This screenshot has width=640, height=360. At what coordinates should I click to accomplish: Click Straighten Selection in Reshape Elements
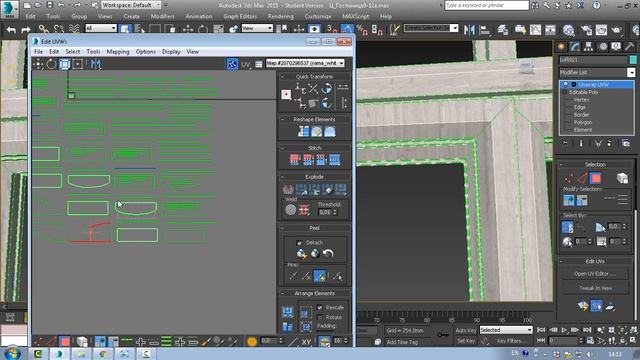coord(303,131)
